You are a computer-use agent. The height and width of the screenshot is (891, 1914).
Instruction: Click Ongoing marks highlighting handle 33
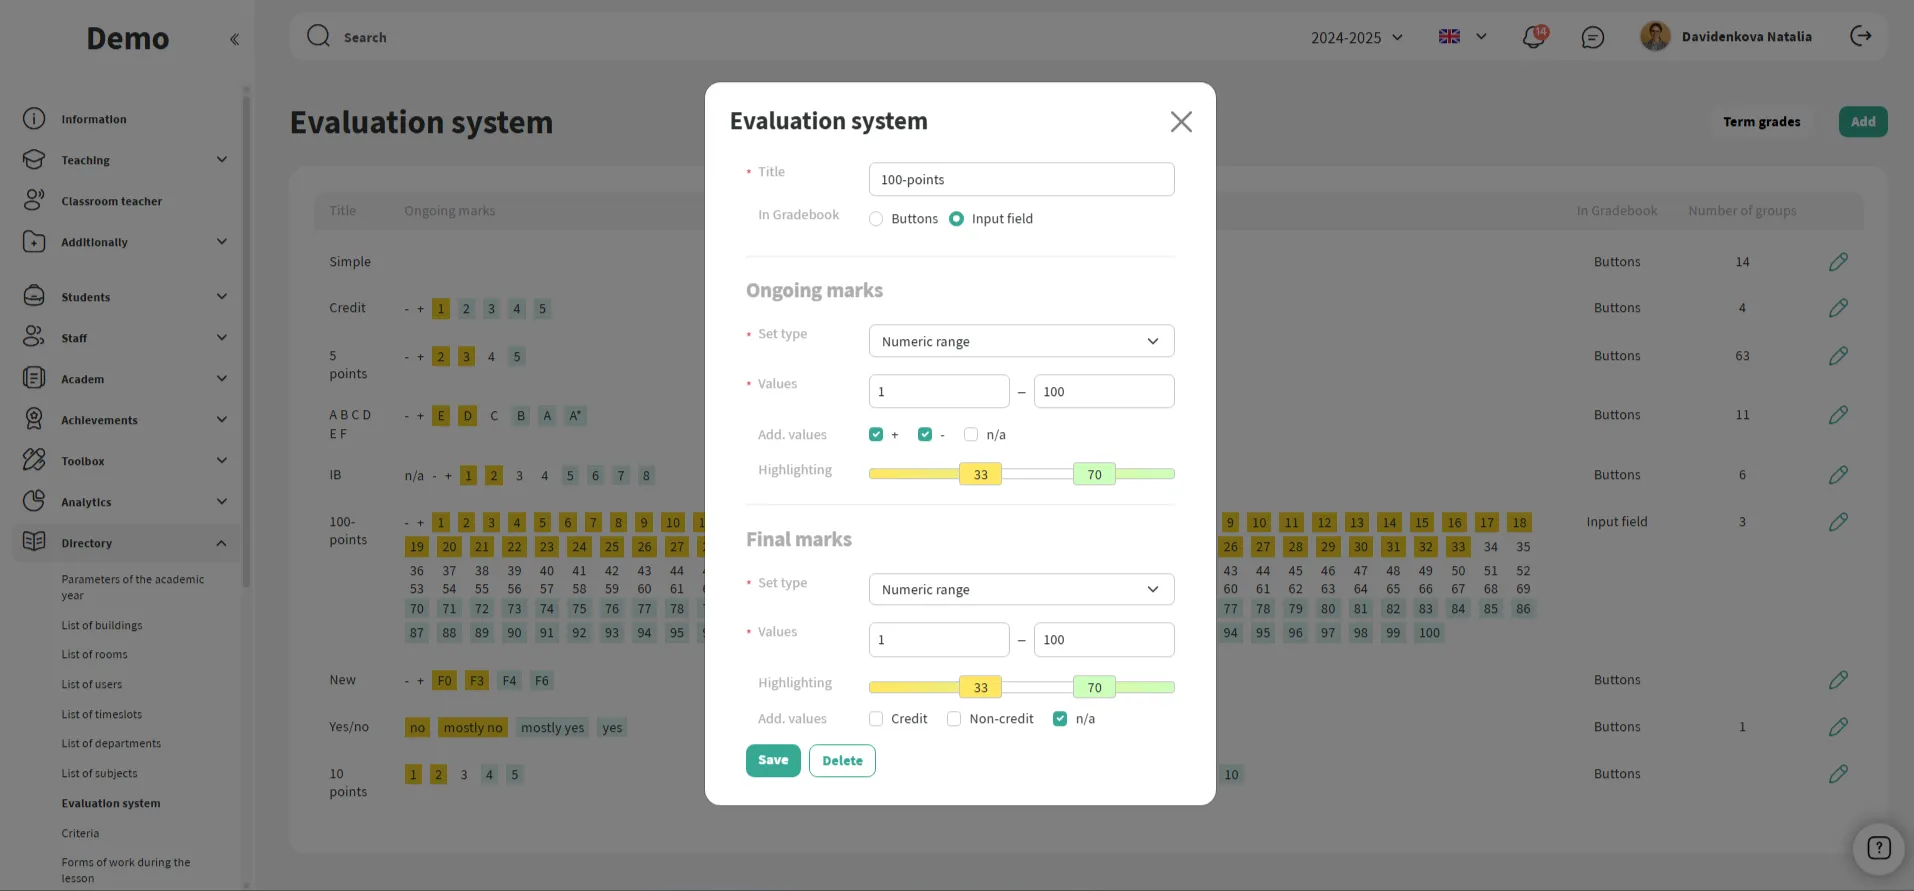pyautogui.click(x=980, y=474)
